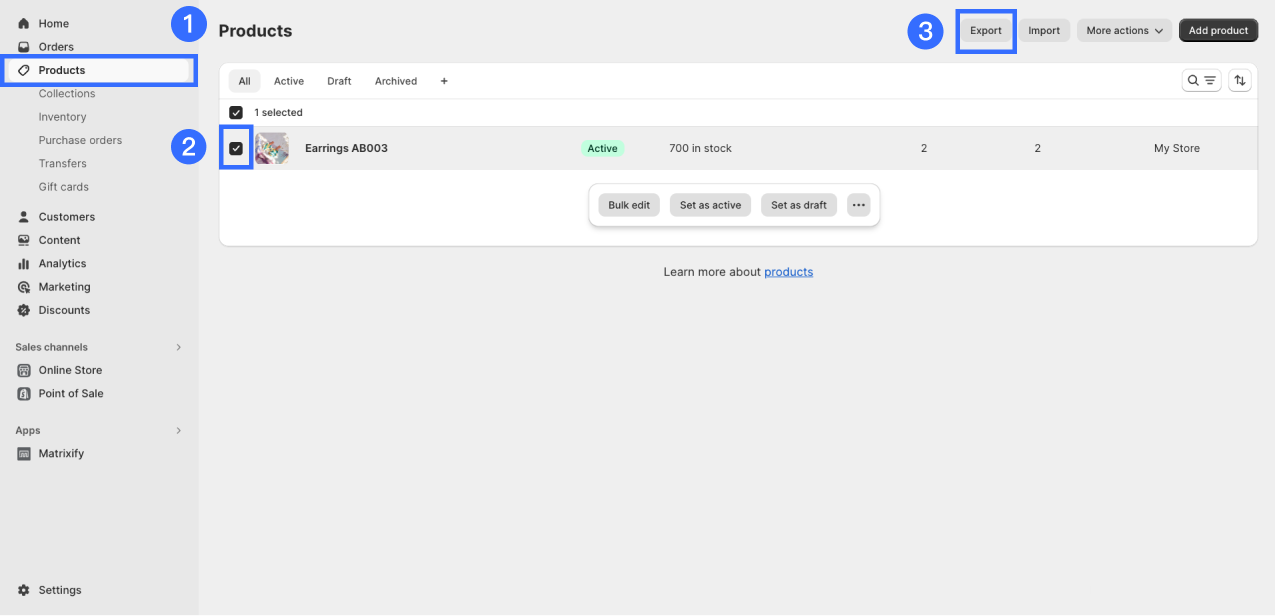
Task: Click the Analytics bar chart icon
Action: pos(24,264)
